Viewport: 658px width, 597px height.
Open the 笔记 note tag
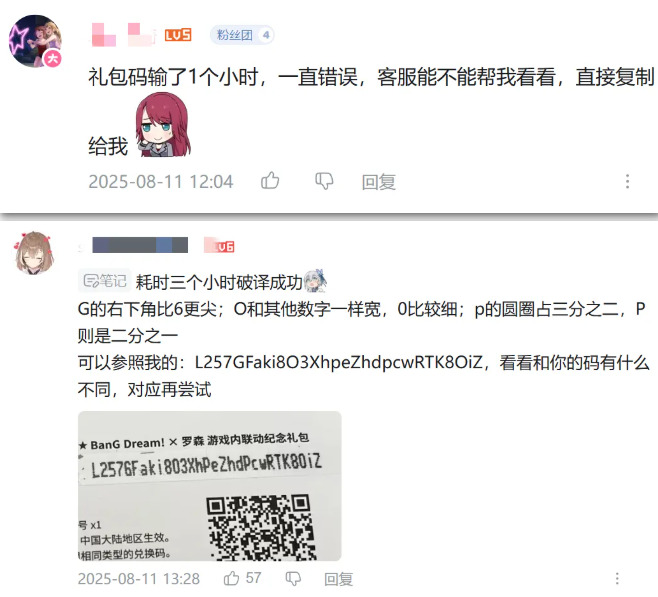pos(104,281)
